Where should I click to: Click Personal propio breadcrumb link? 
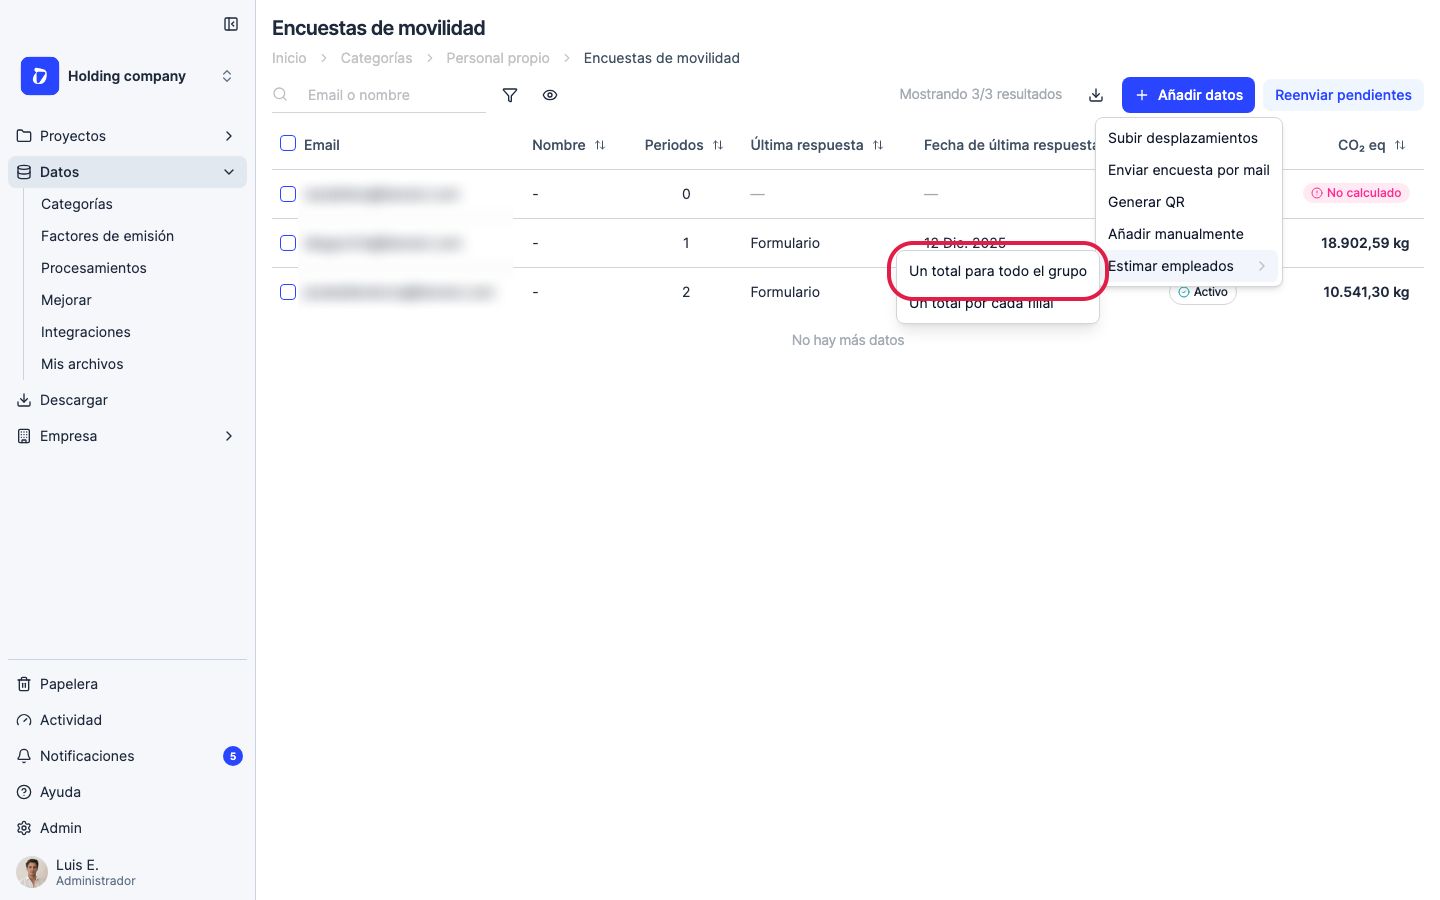click(x=498, y=58)
